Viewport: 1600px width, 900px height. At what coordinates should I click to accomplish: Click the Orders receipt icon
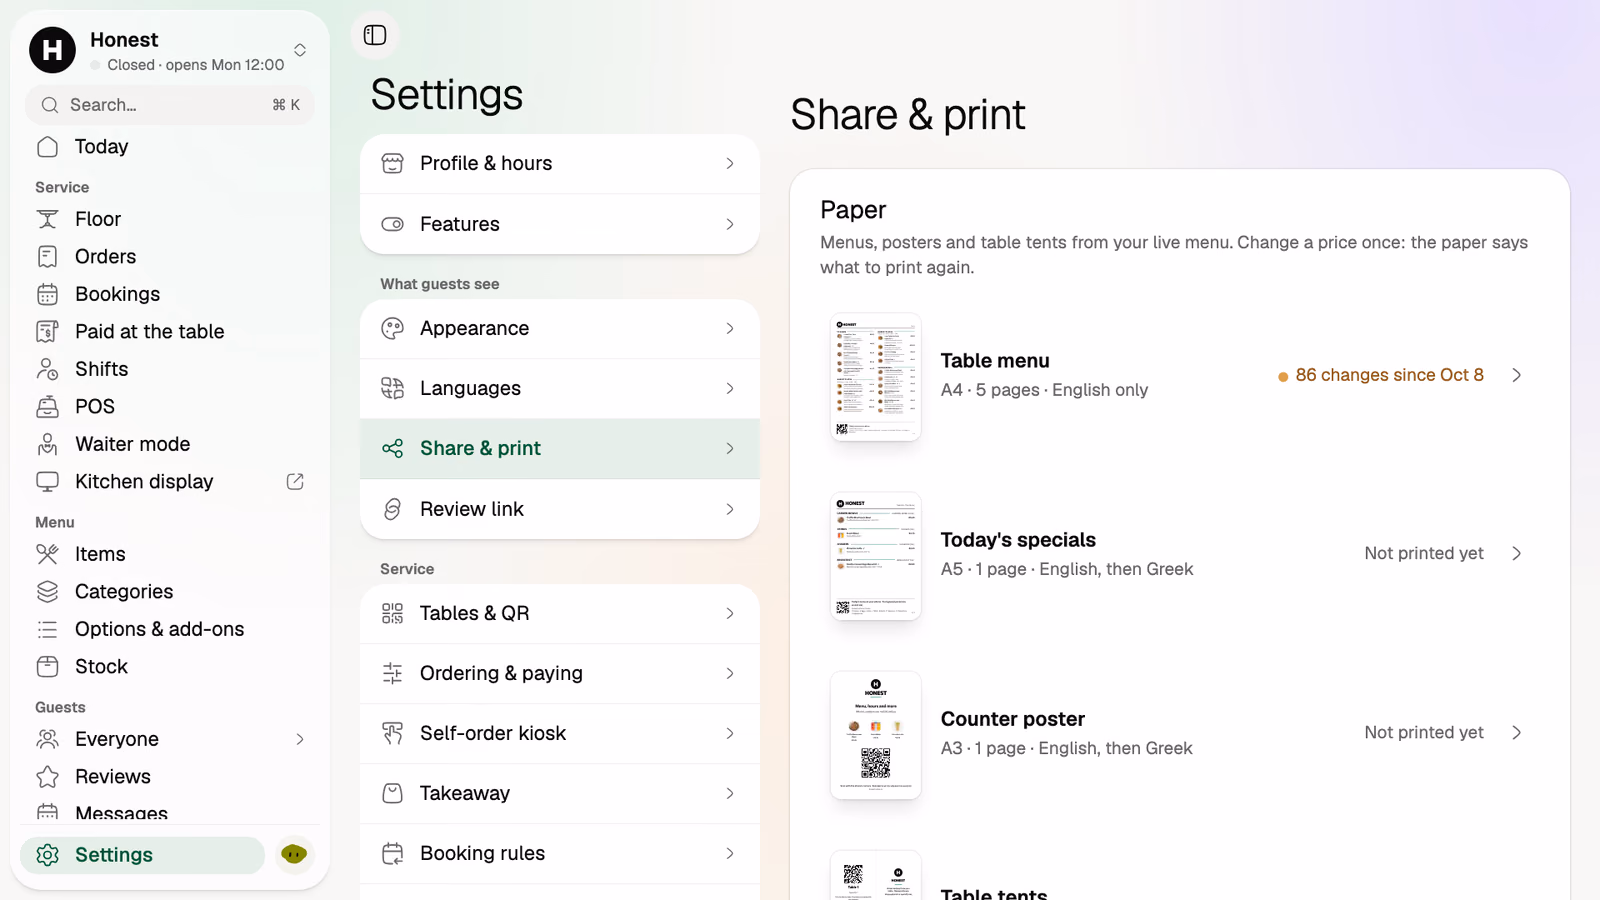tap(47, 257)
